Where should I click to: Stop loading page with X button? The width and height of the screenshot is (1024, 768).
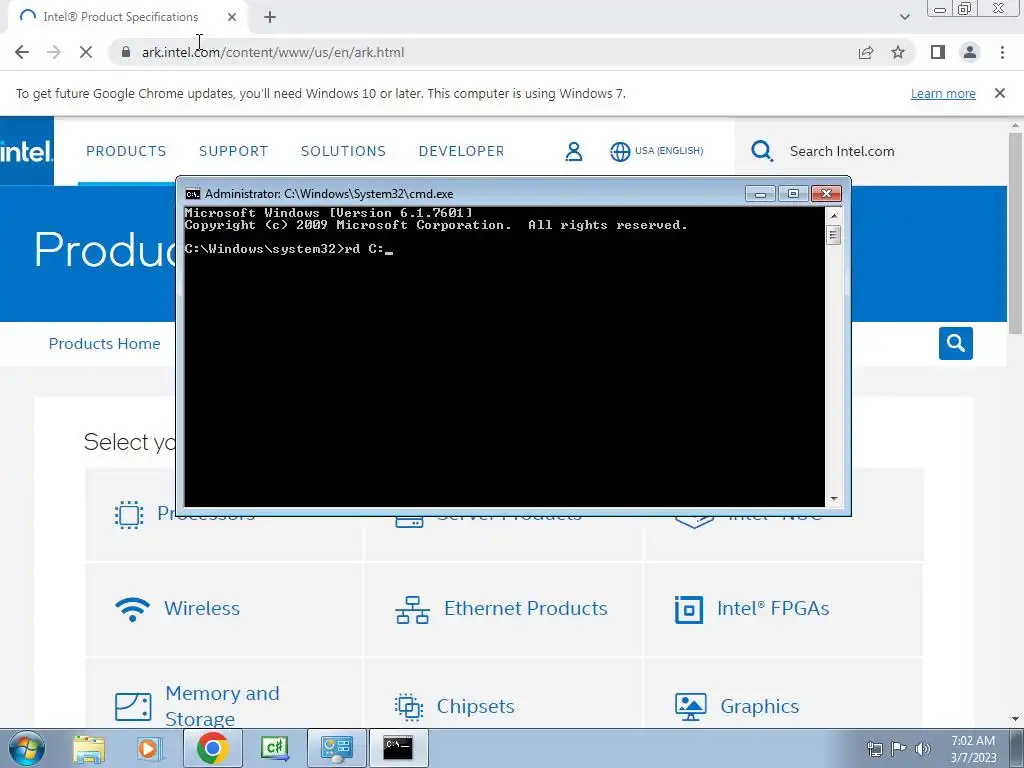pos(86,52)
